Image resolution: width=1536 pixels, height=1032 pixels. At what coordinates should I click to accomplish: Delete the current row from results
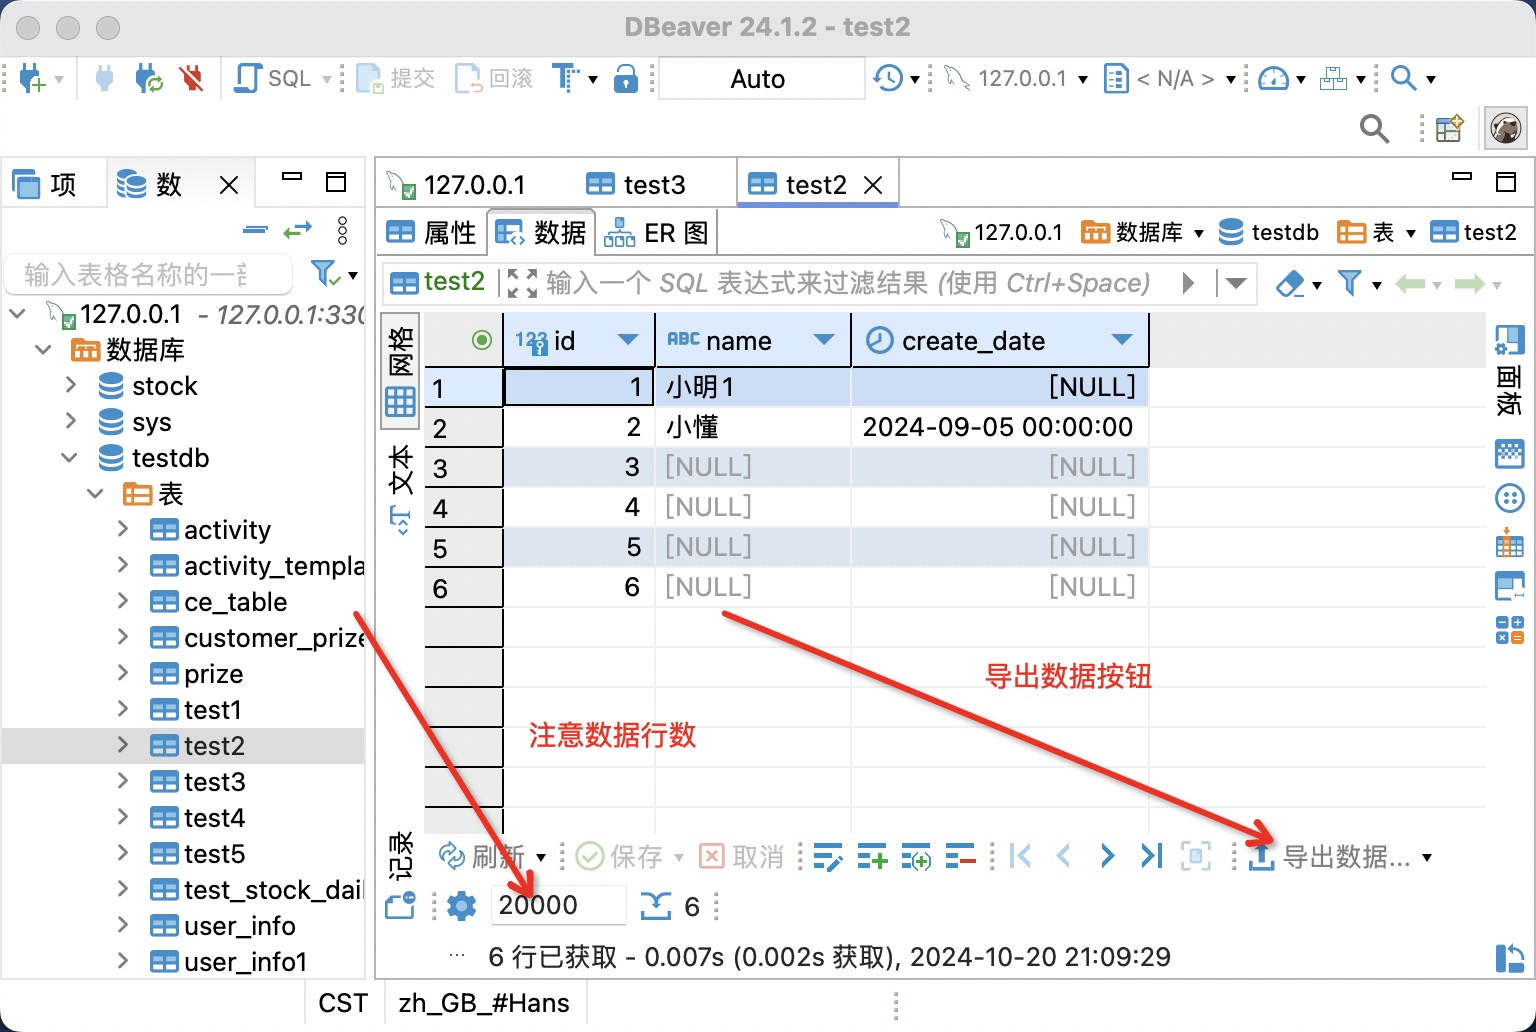coord(960,856)
